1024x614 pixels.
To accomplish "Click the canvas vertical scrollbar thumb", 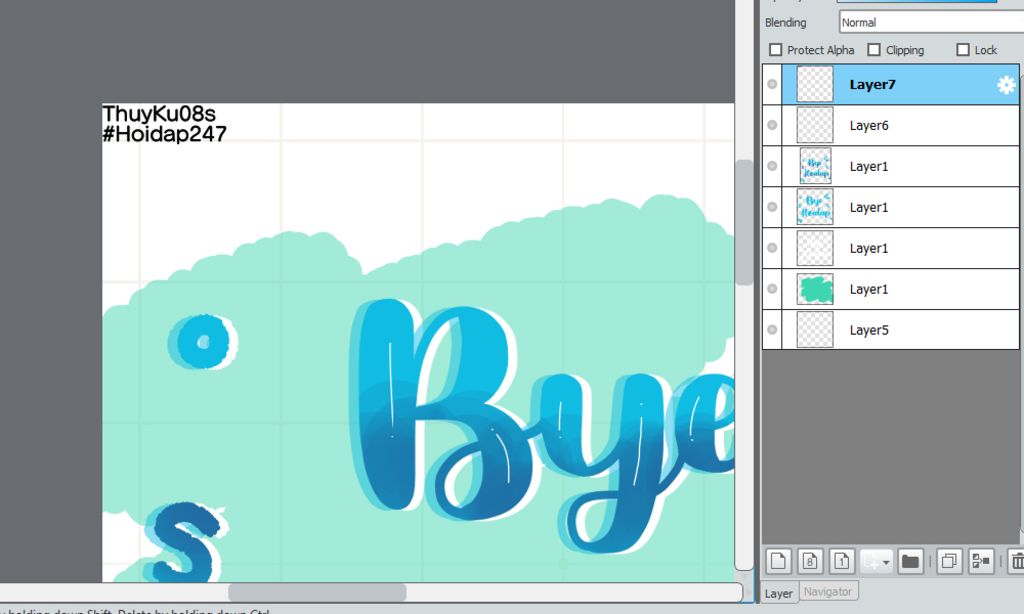I will point(744,222).
